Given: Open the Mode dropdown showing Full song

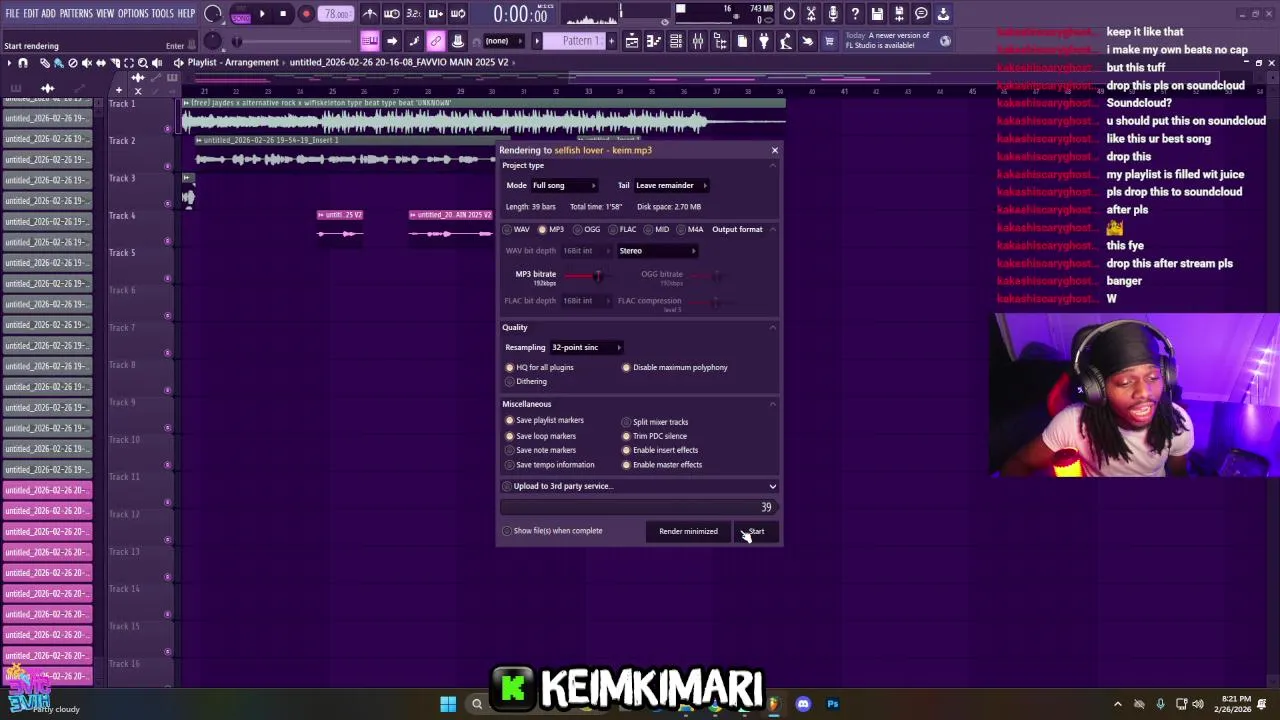Looking at the screenshot, I should click(564, 185).
